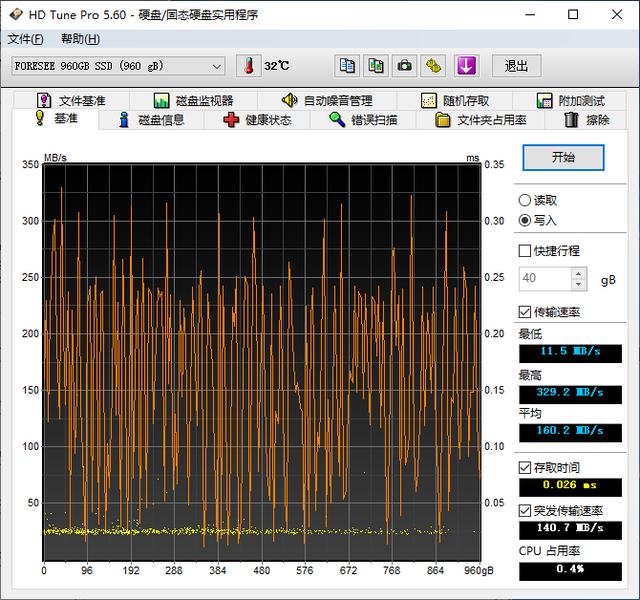Enable the 快捷行程 checkbox
This screenshot has height=600, width=640.
[524, 251]
